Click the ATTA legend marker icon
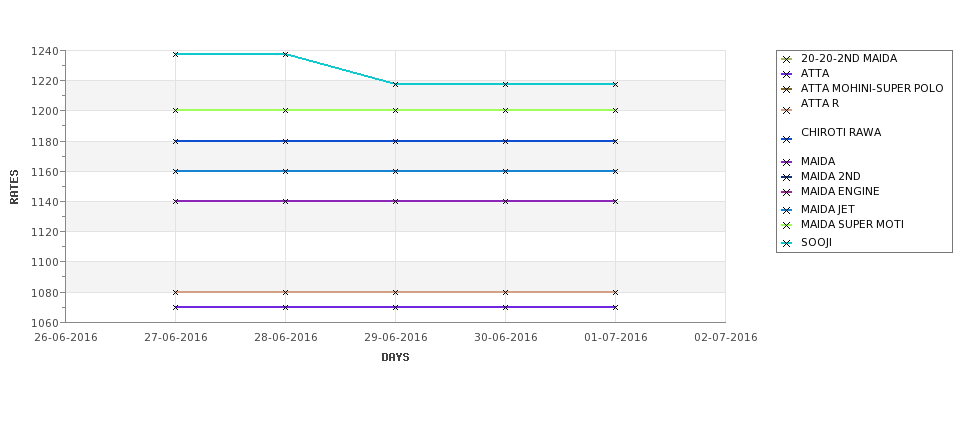 click(x=787, y=75)
